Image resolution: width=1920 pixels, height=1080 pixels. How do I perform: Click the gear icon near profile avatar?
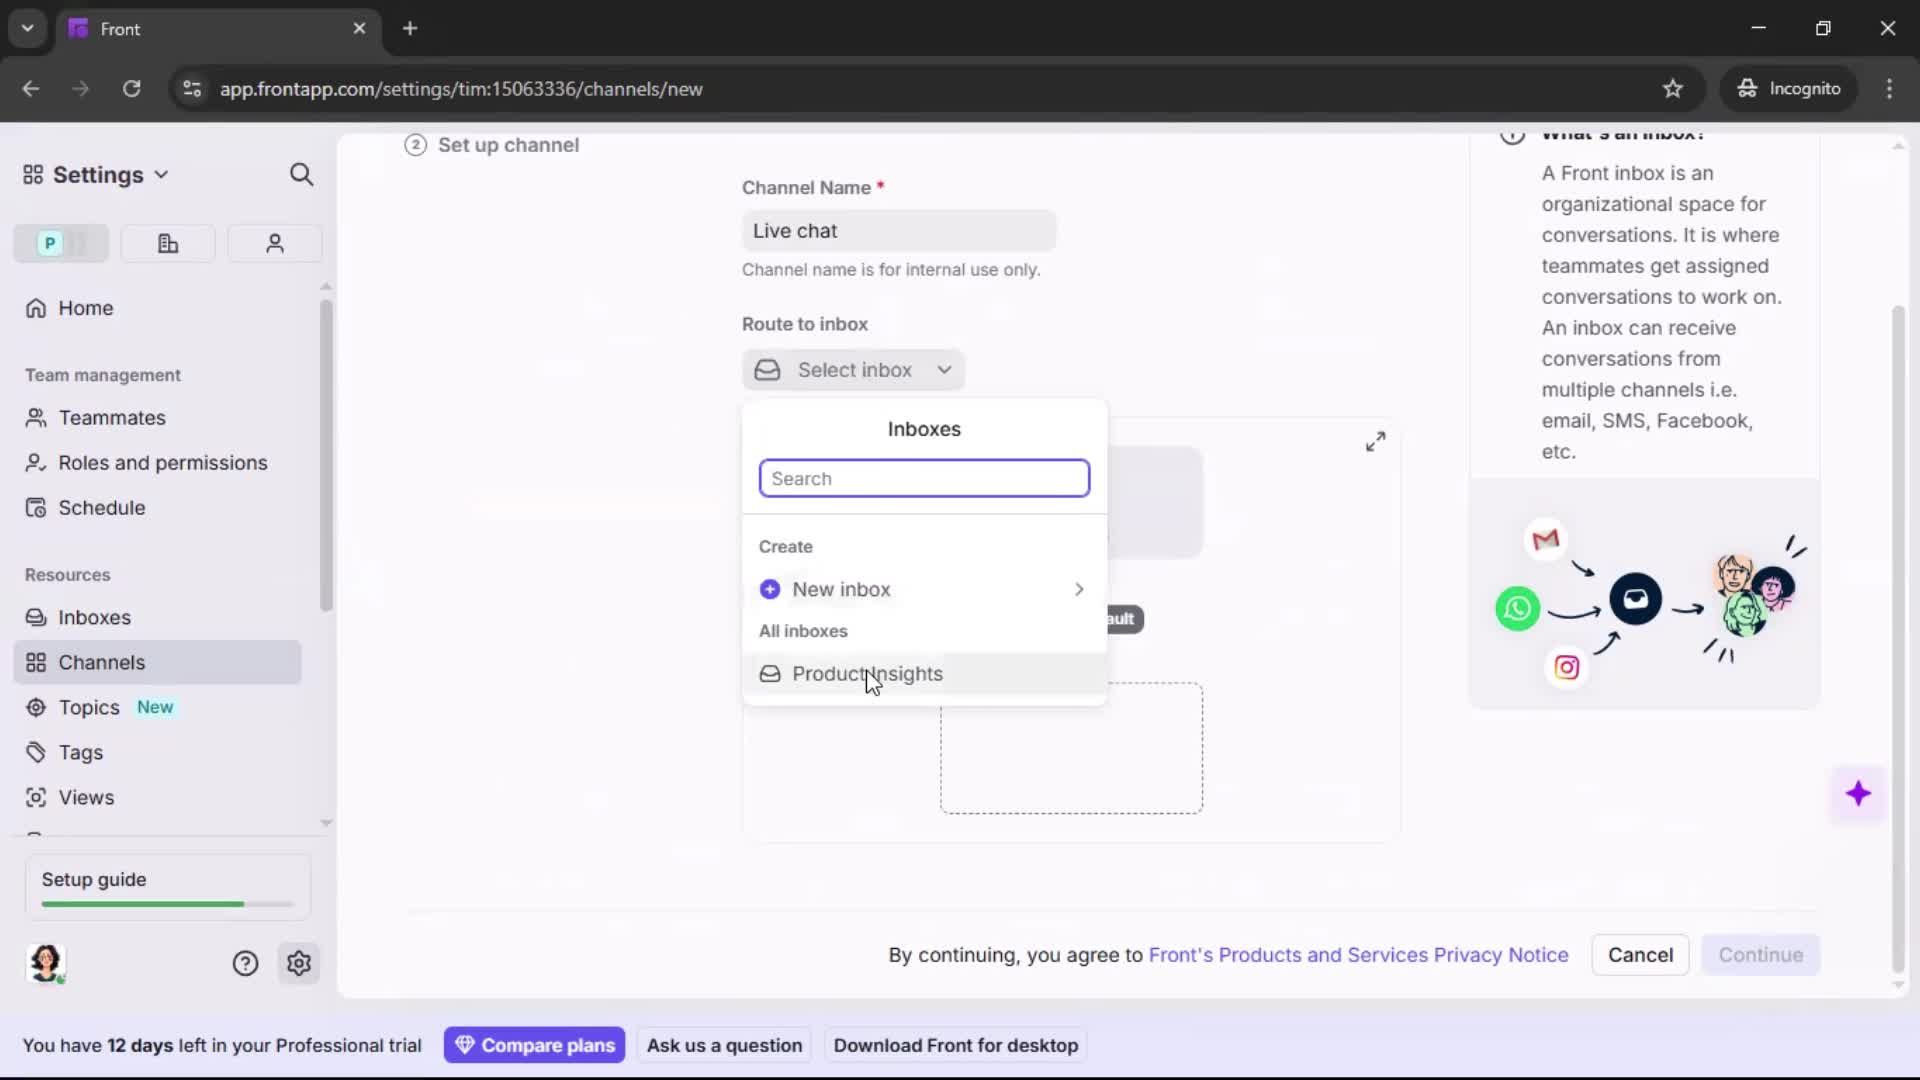pos(299,963)
